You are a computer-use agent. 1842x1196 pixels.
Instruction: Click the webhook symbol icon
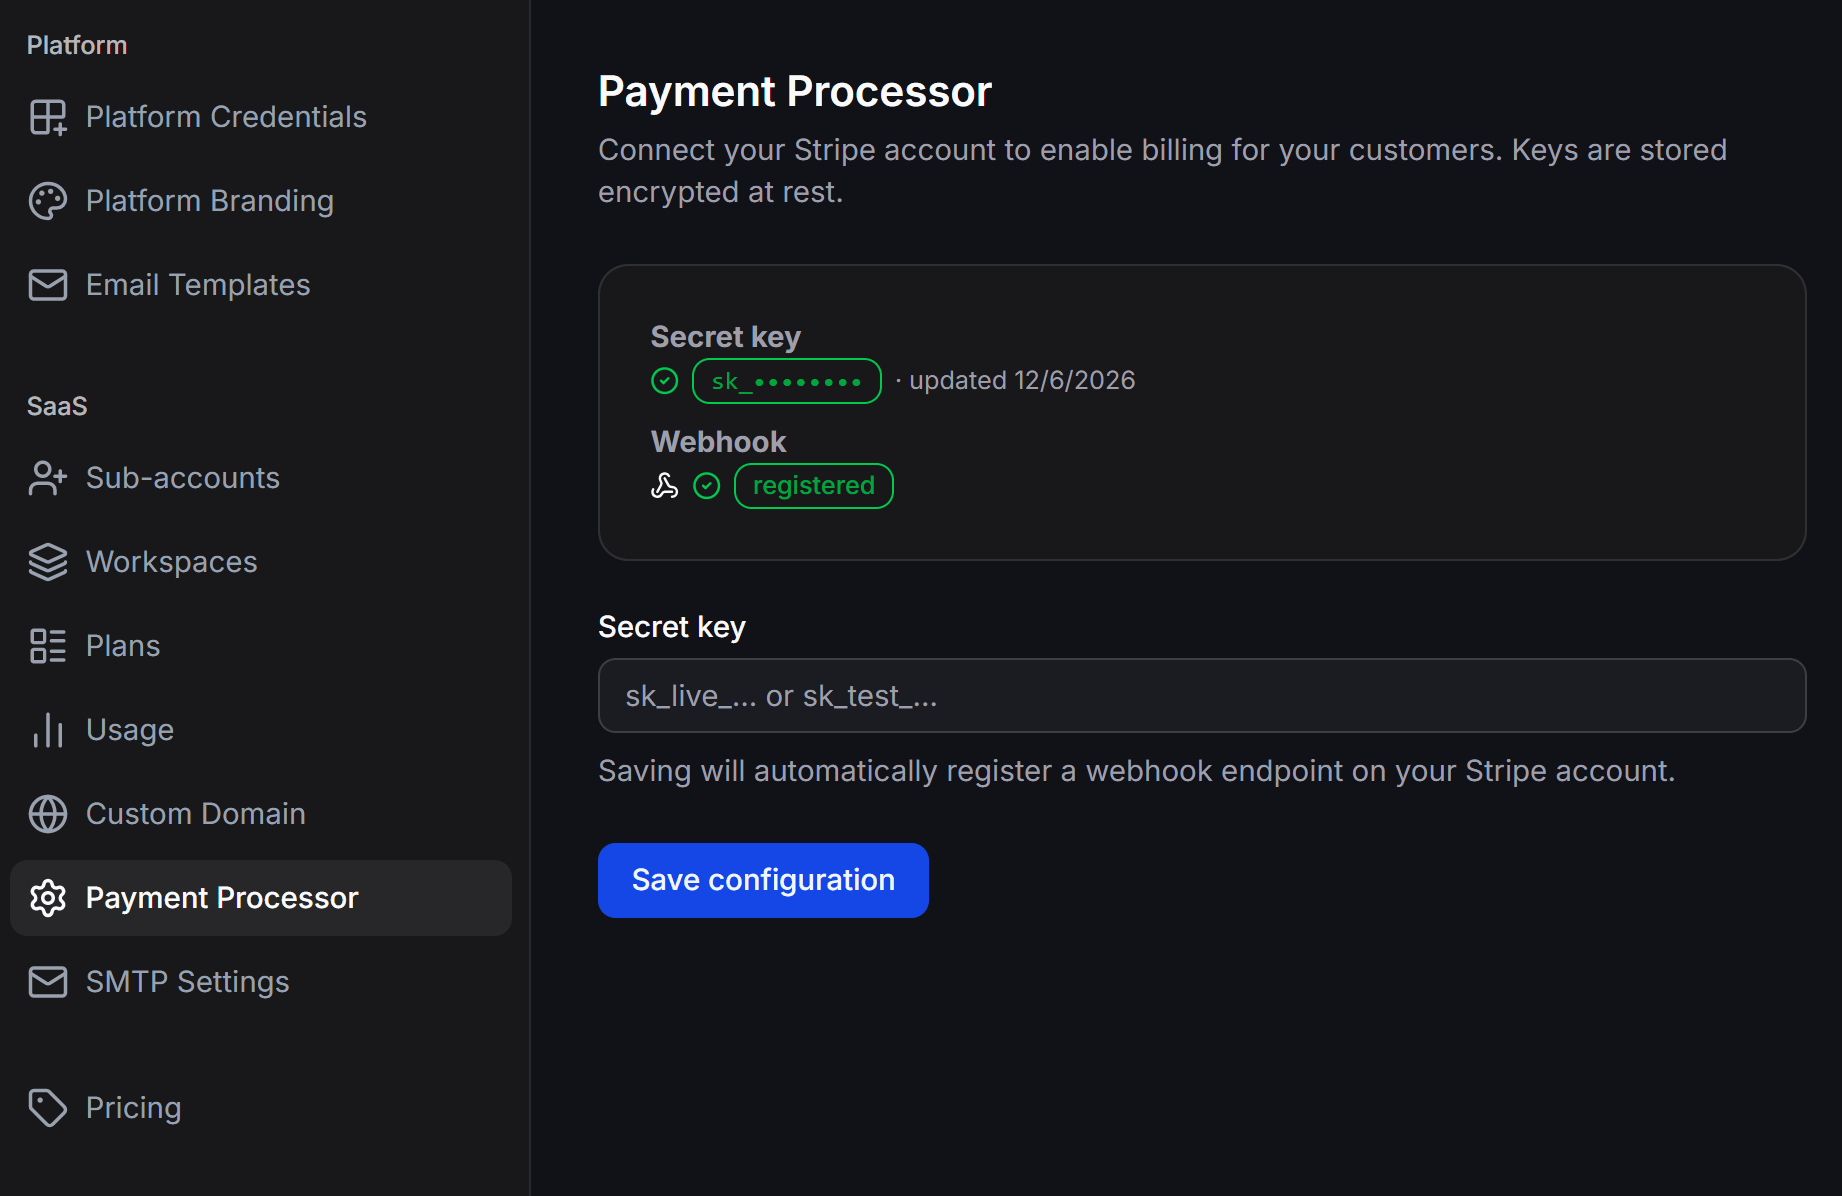coord(665,486)
